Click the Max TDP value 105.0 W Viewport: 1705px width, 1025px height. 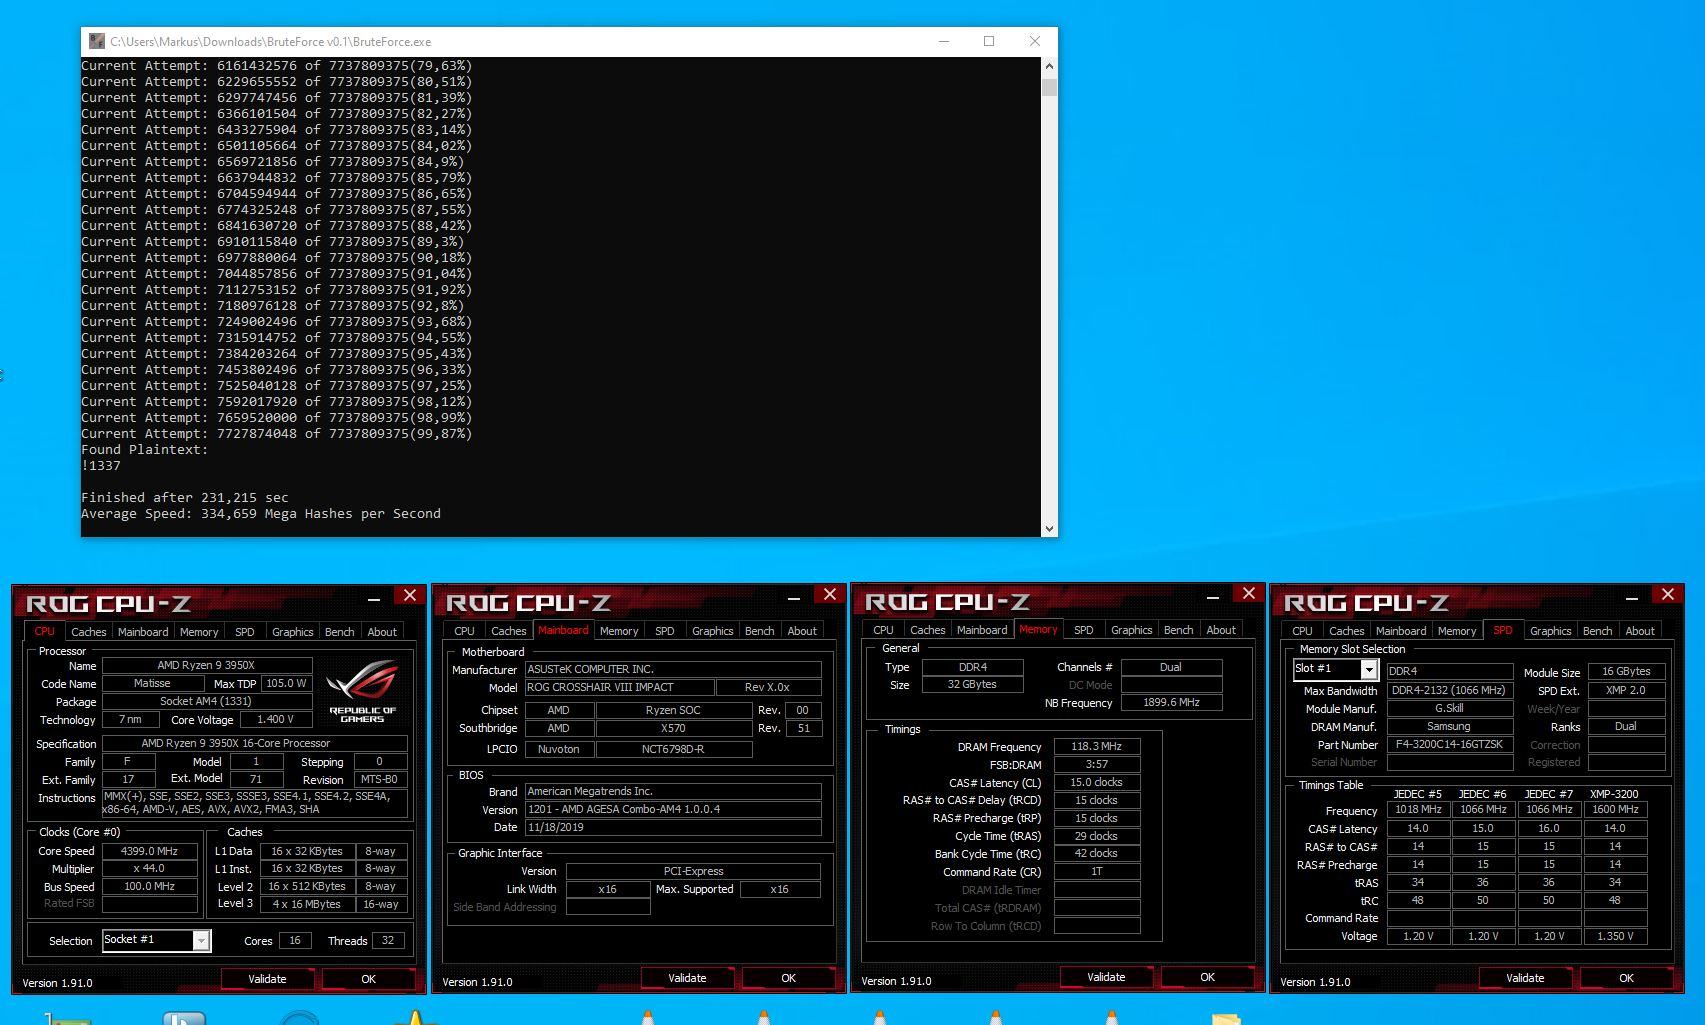[285, 683]
